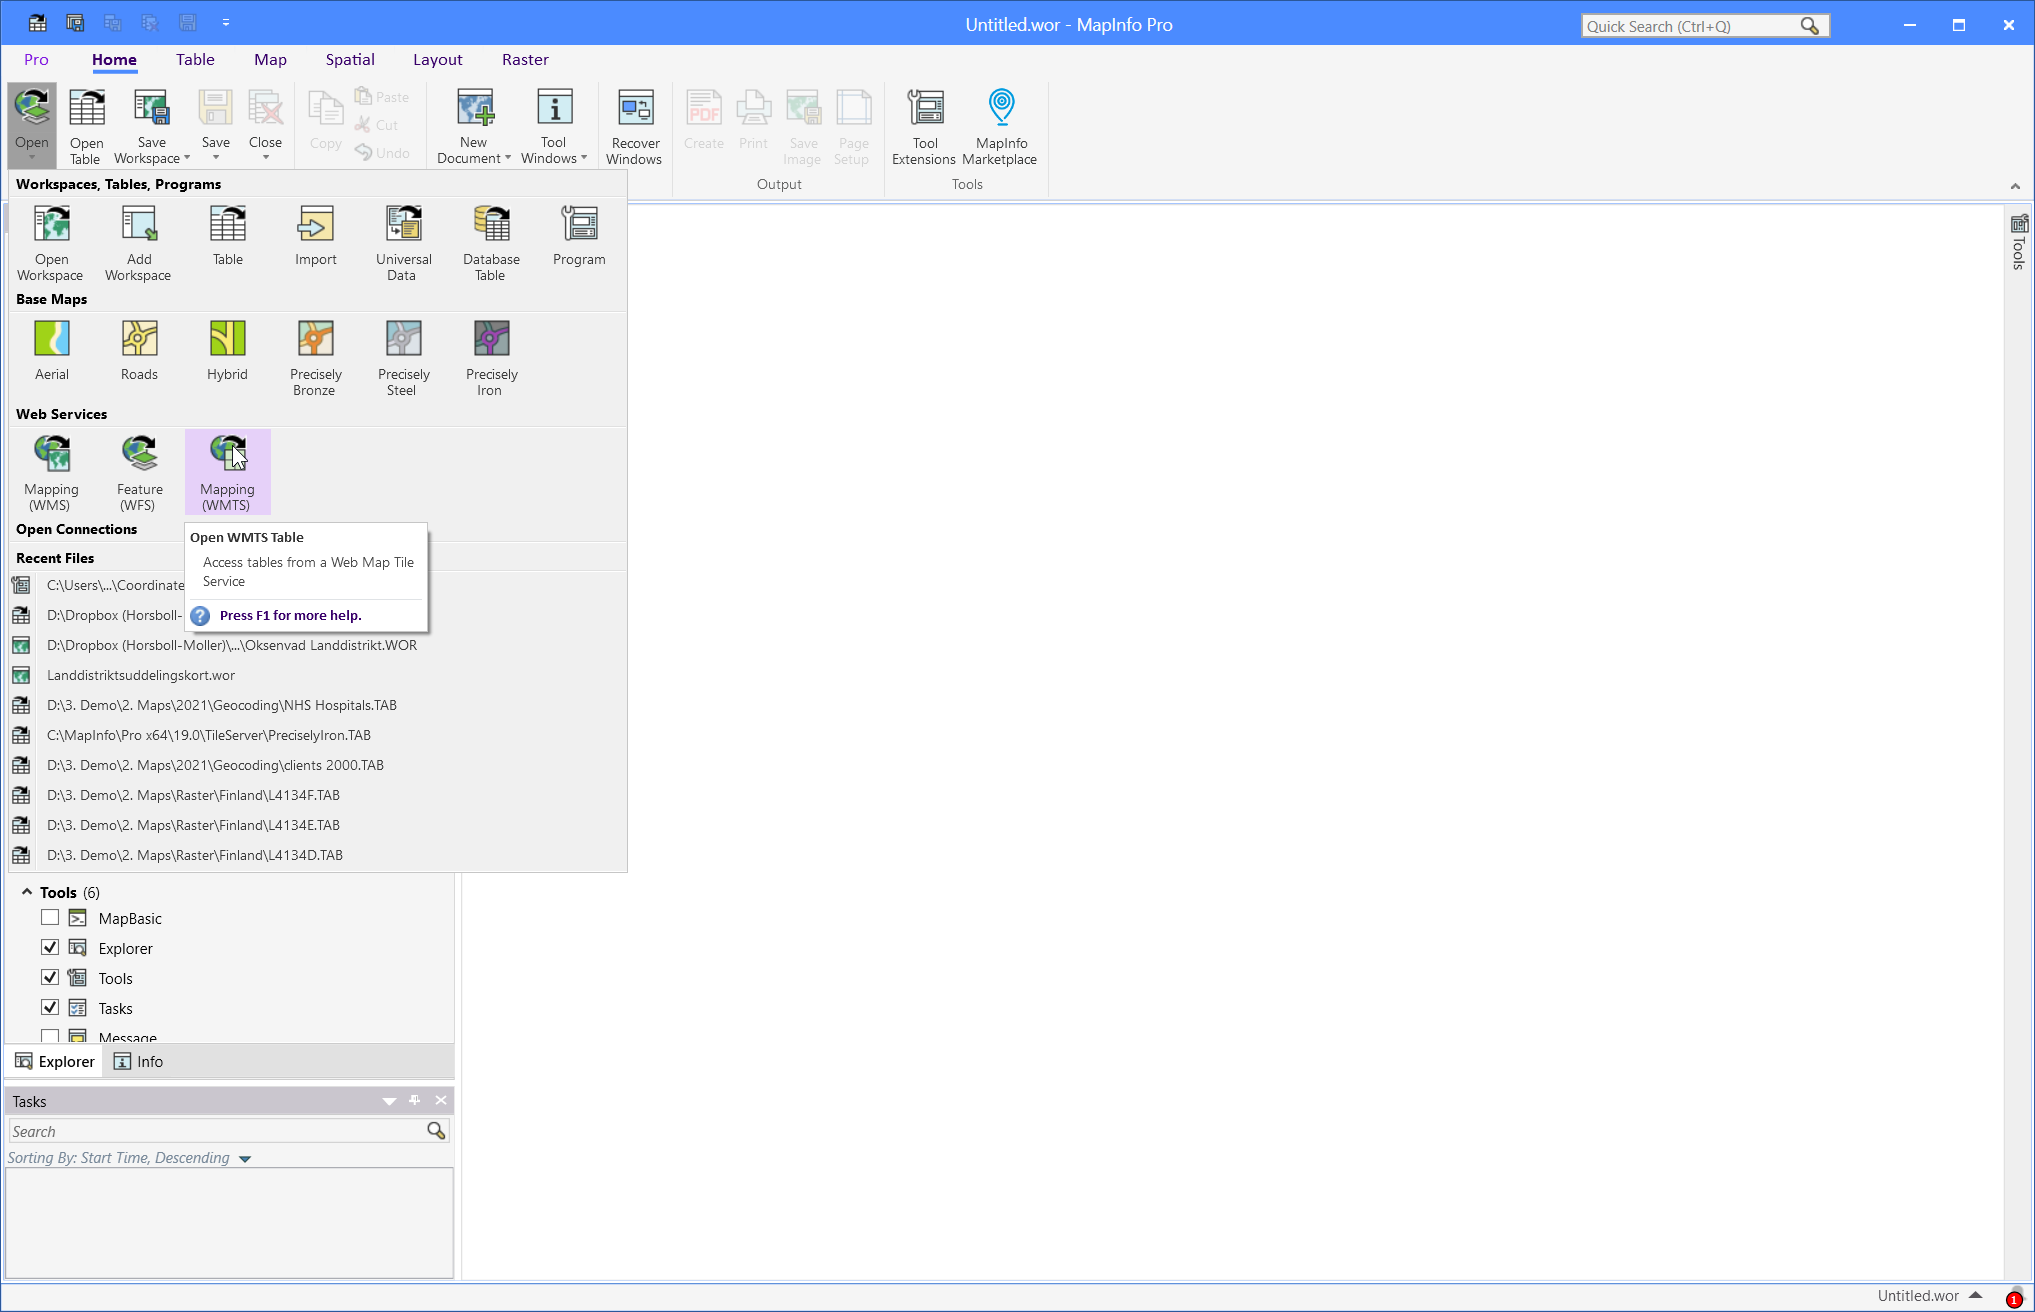
Task: Open recent file NHS Hospitals.TAB
Action: tap(221, 705)
